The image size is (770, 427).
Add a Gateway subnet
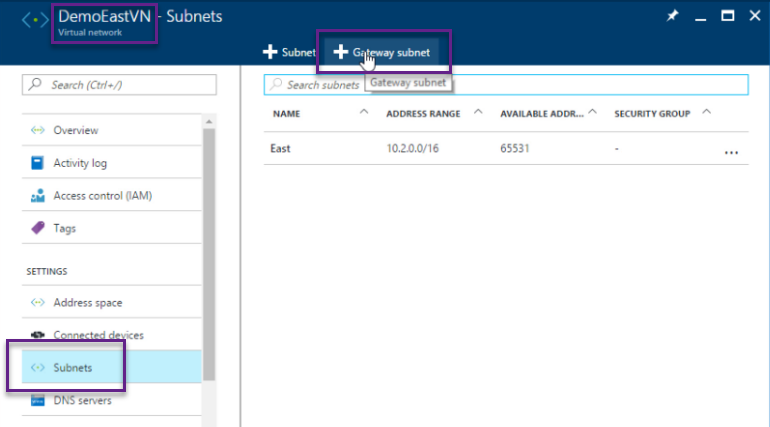[x=382, y=52]
